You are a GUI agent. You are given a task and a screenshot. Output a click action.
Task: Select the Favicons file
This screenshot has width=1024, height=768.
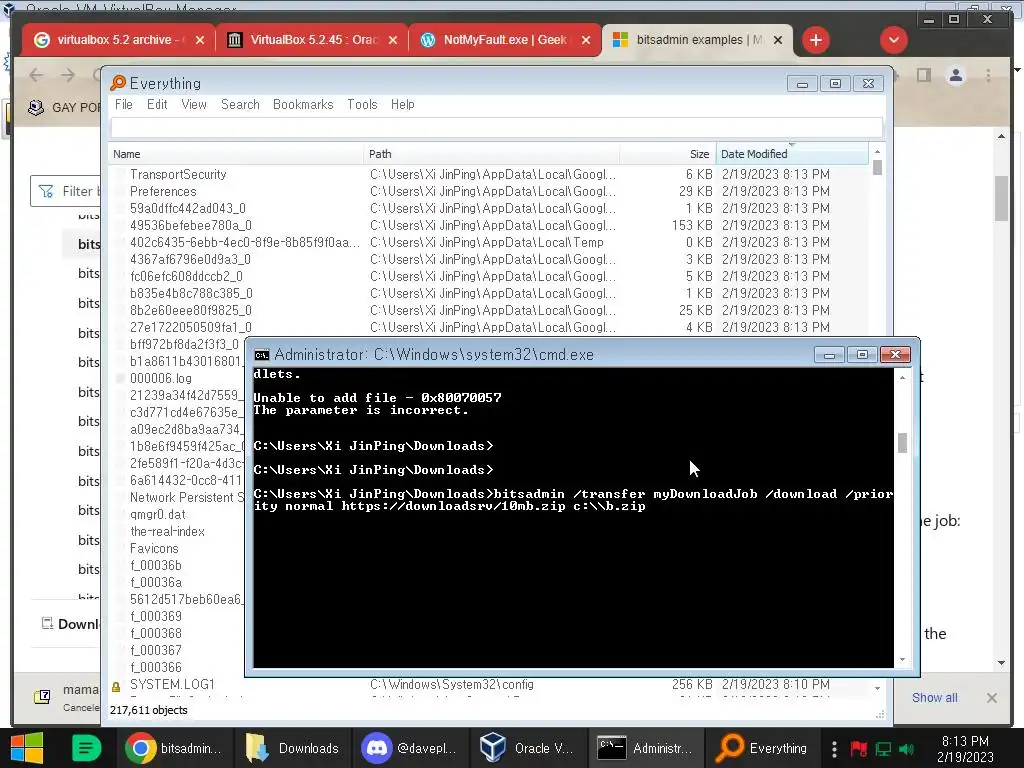154,549
